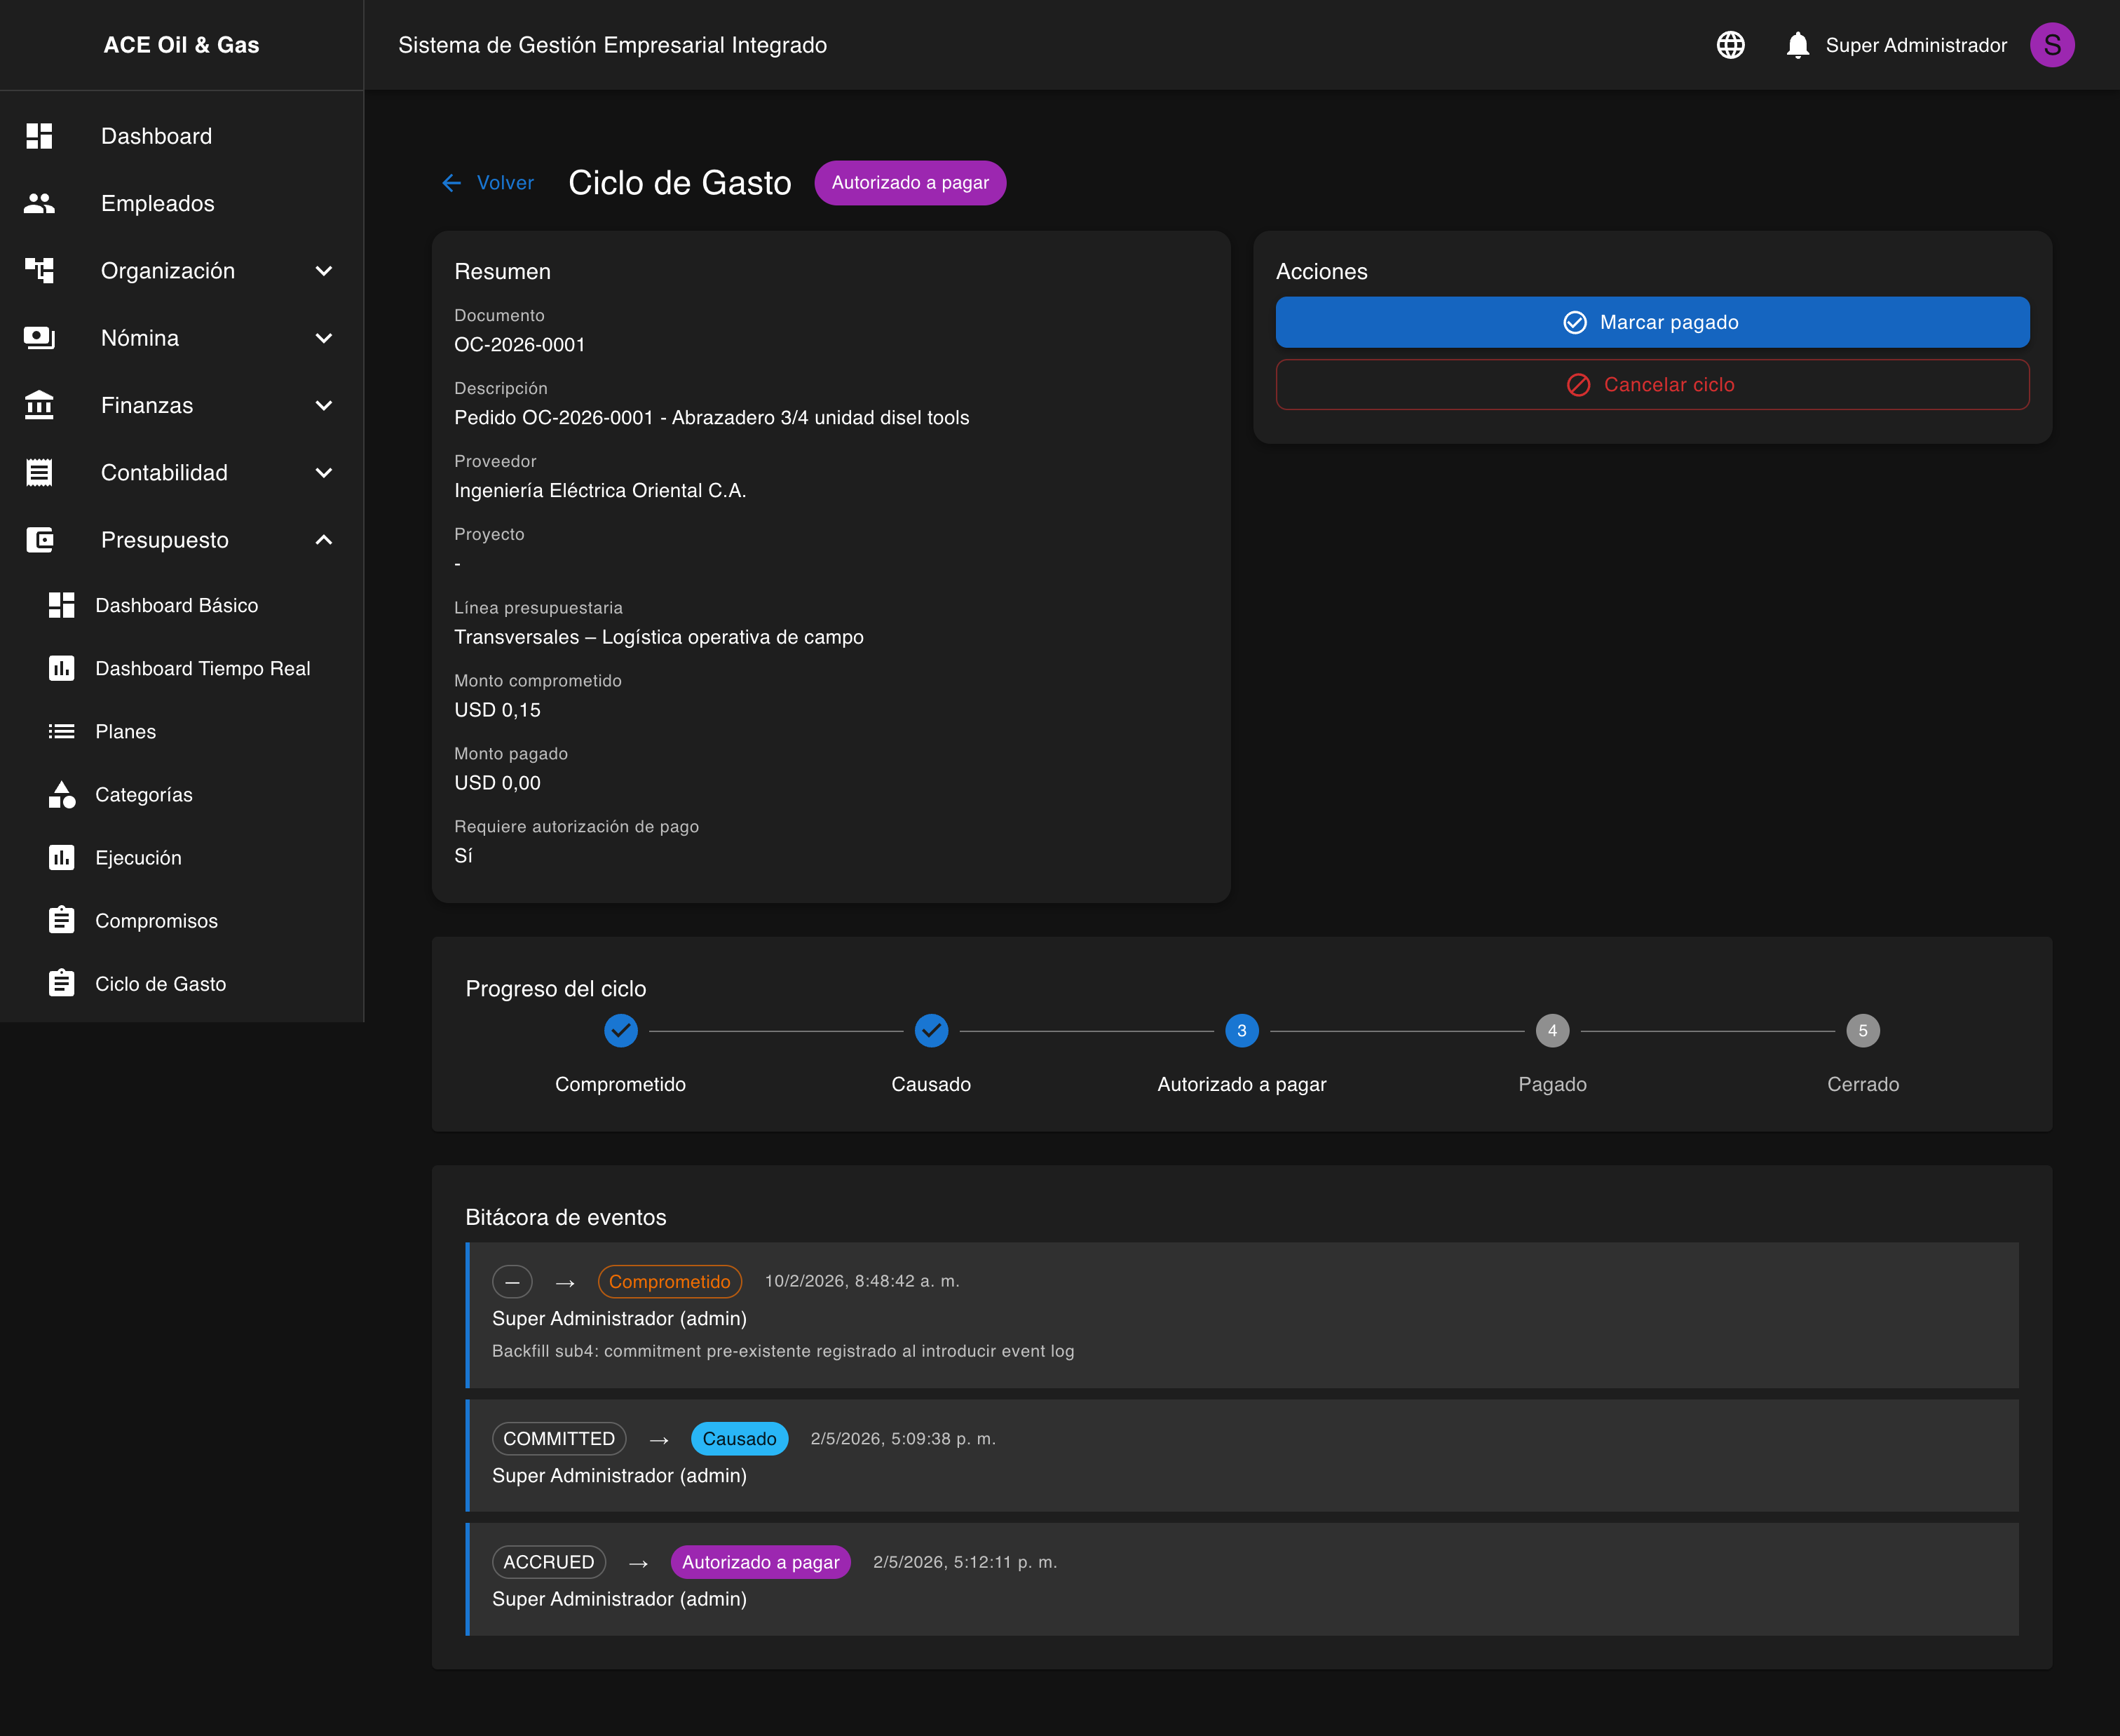
Task: Click the COMMITTED chip in event log
Action: coord(559,1439)
